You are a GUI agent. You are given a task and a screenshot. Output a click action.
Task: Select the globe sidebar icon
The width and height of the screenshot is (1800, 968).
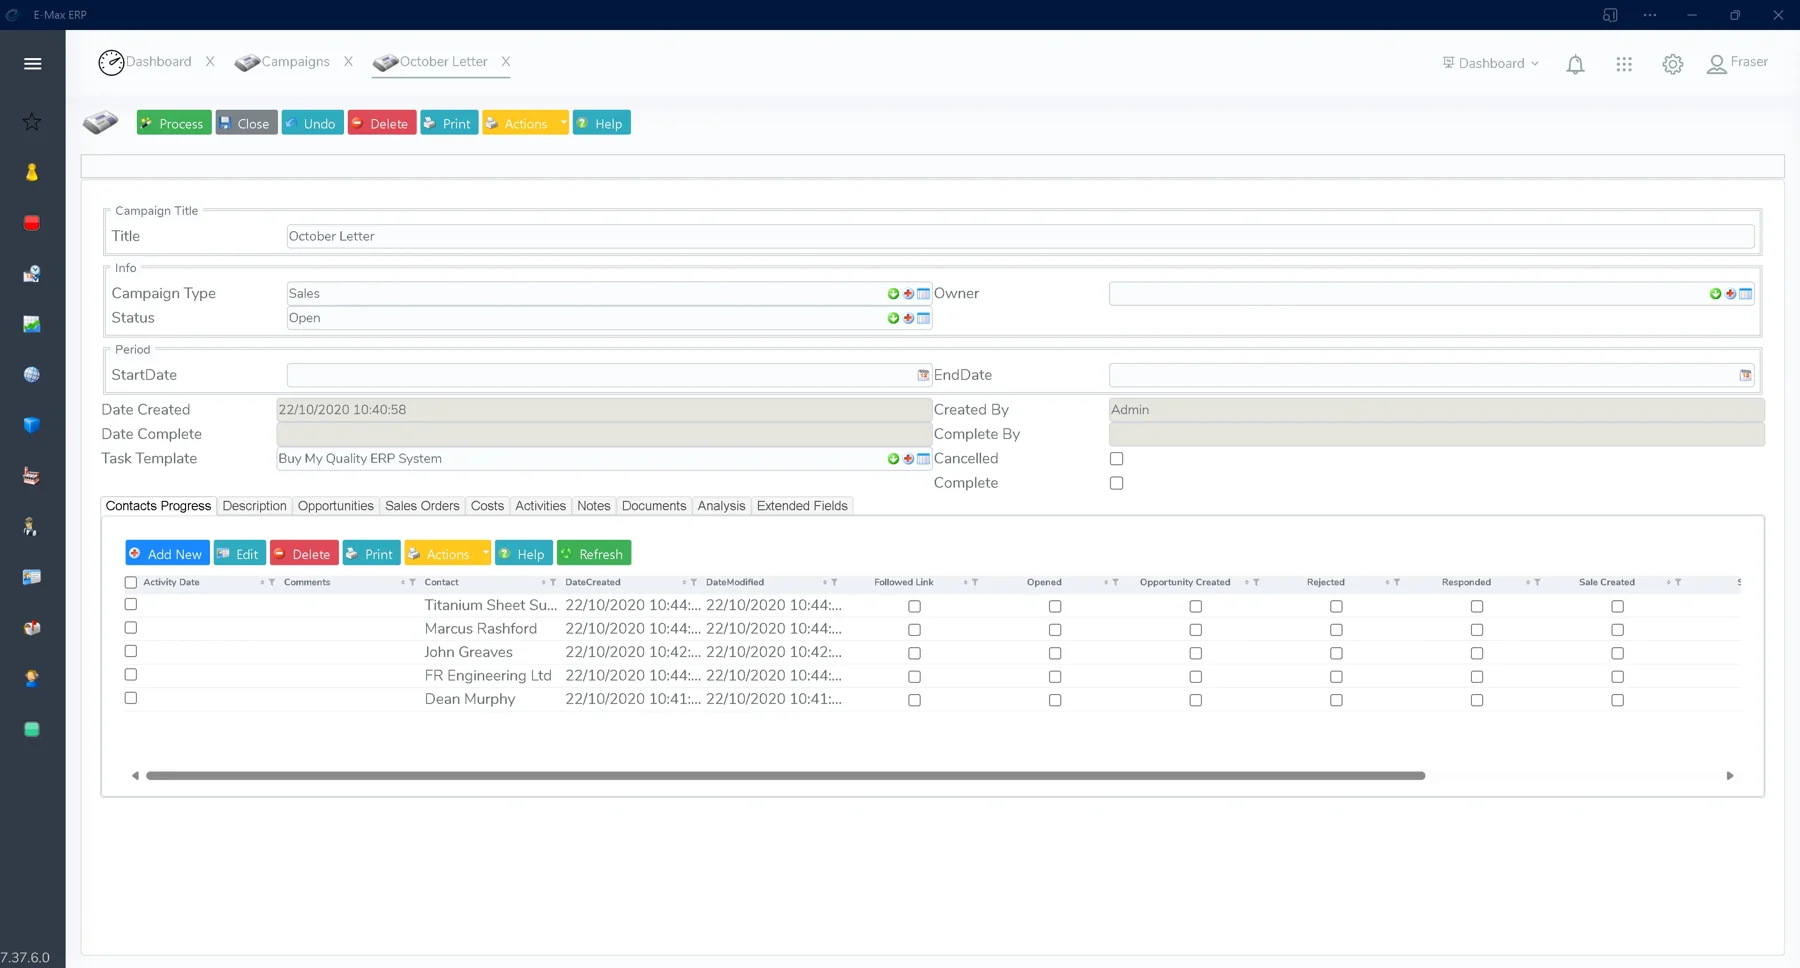32,374
